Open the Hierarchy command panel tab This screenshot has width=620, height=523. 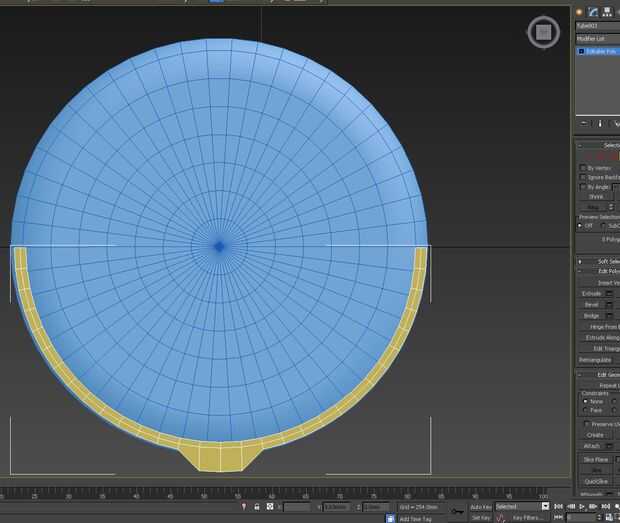[x=607, y=12]
